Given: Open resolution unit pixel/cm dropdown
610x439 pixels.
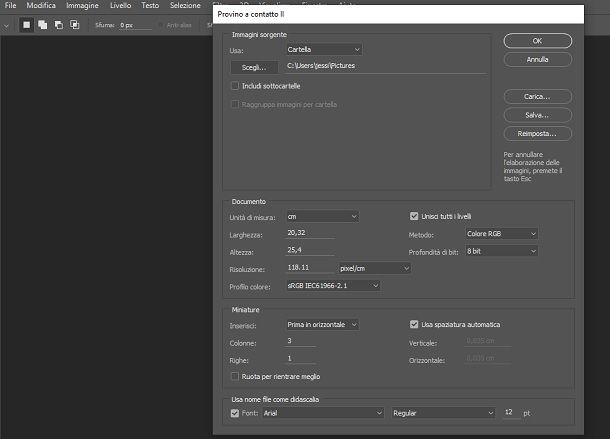Looking at the screenshot, I should (375, 268).
